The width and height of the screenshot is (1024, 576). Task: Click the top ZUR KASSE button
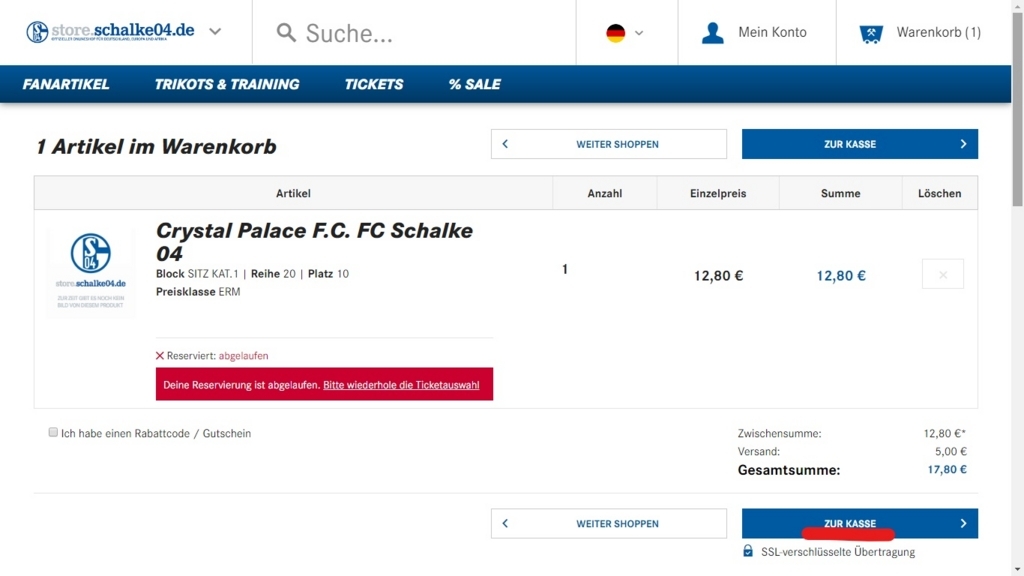coord(859,144)
